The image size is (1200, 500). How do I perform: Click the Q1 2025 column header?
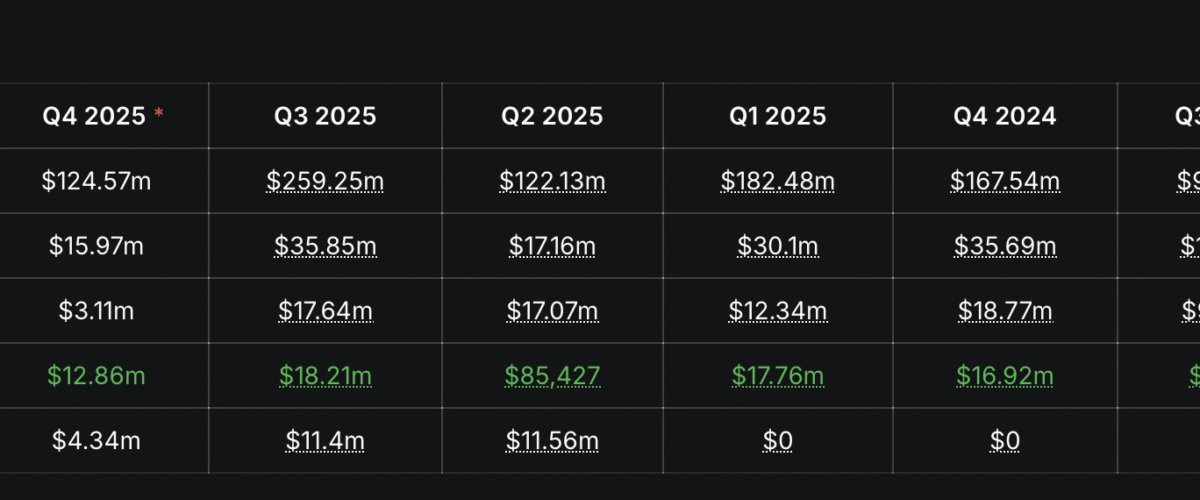(778, 116)
